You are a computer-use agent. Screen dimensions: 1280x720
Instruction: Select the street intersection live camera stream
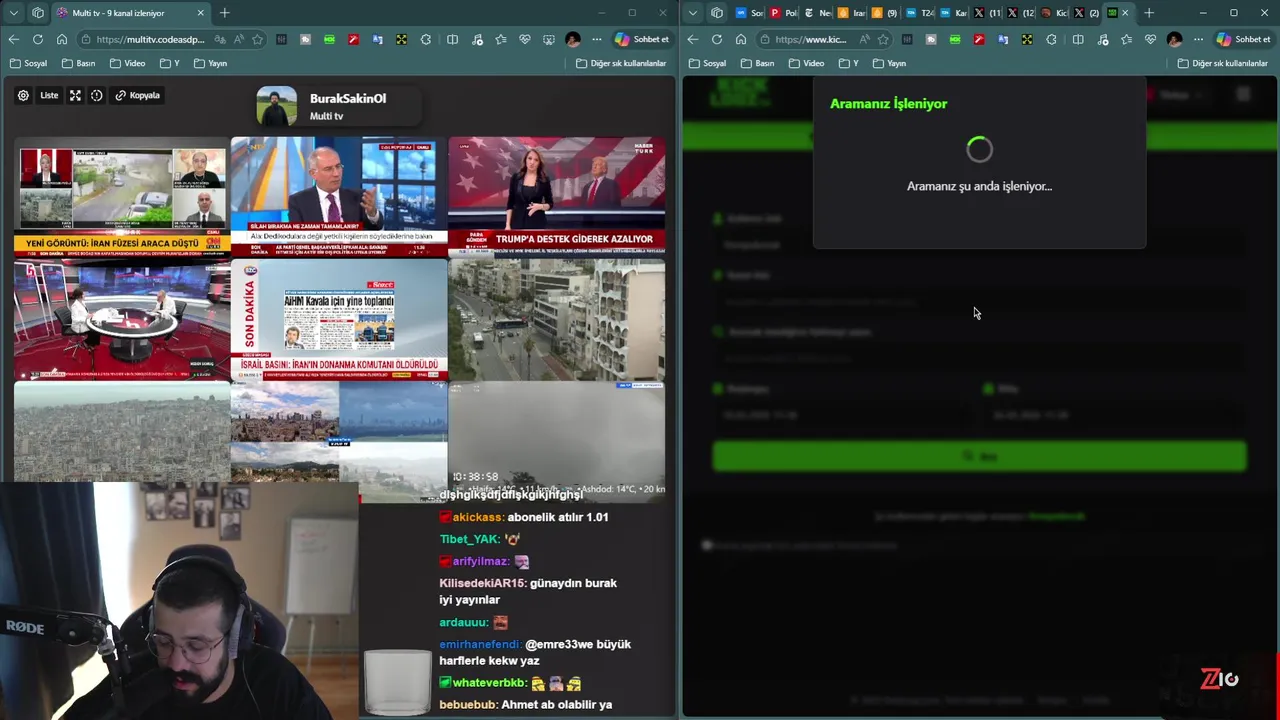pyautogui.click(x=556, y=320)
